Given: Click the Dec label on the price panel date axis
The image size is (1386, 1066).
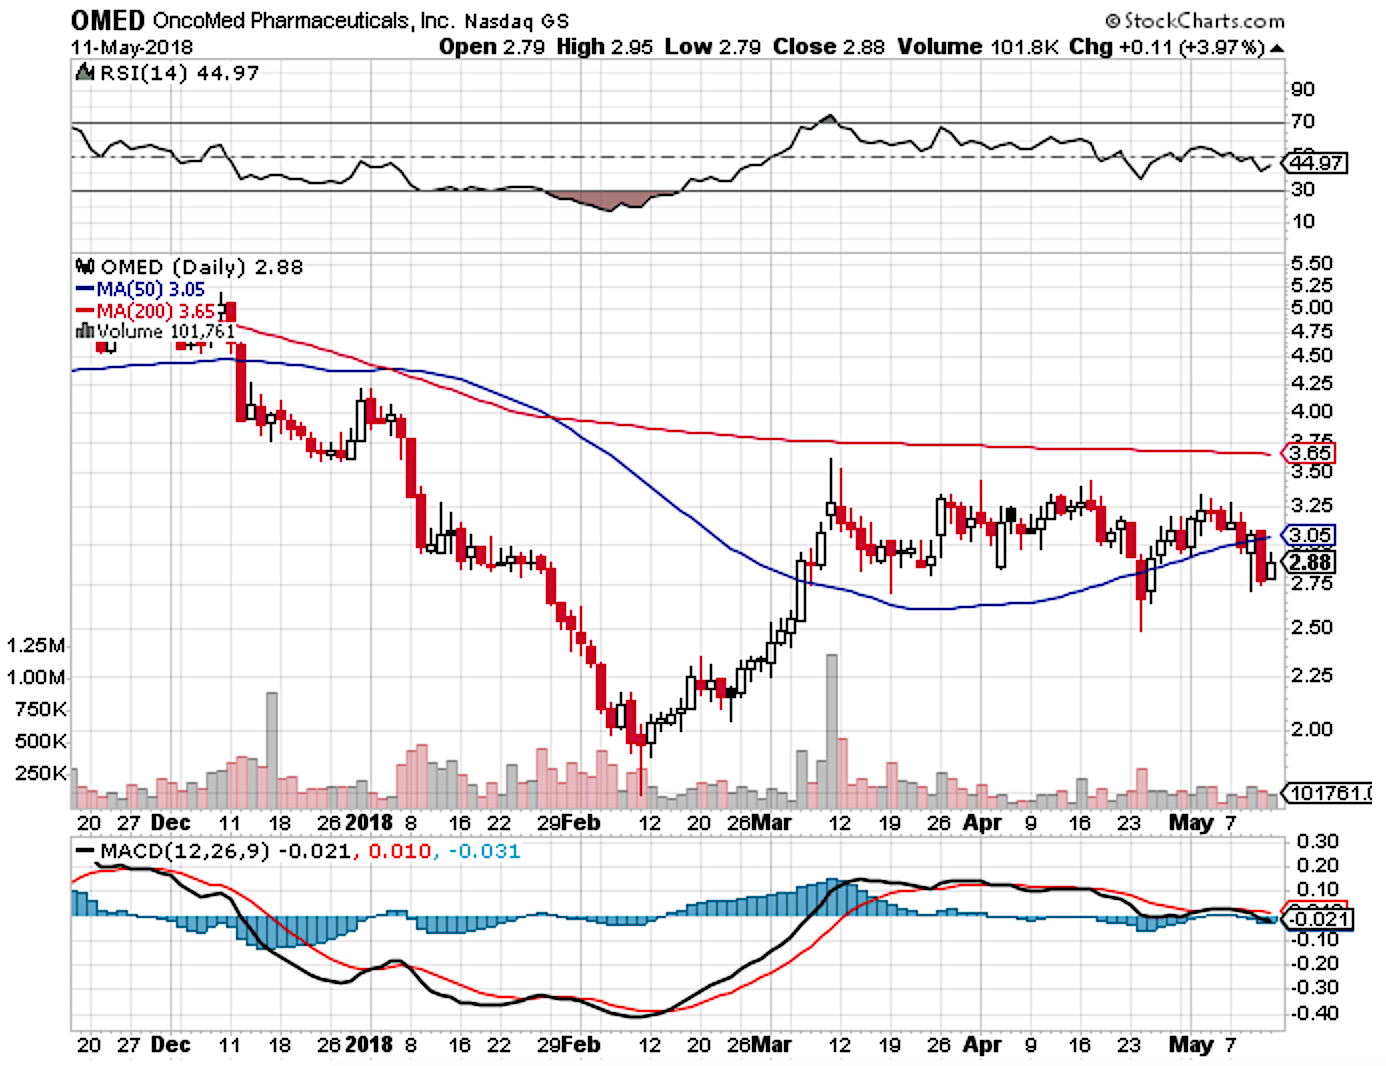Looking at the screenshot, I should point(171,822).
